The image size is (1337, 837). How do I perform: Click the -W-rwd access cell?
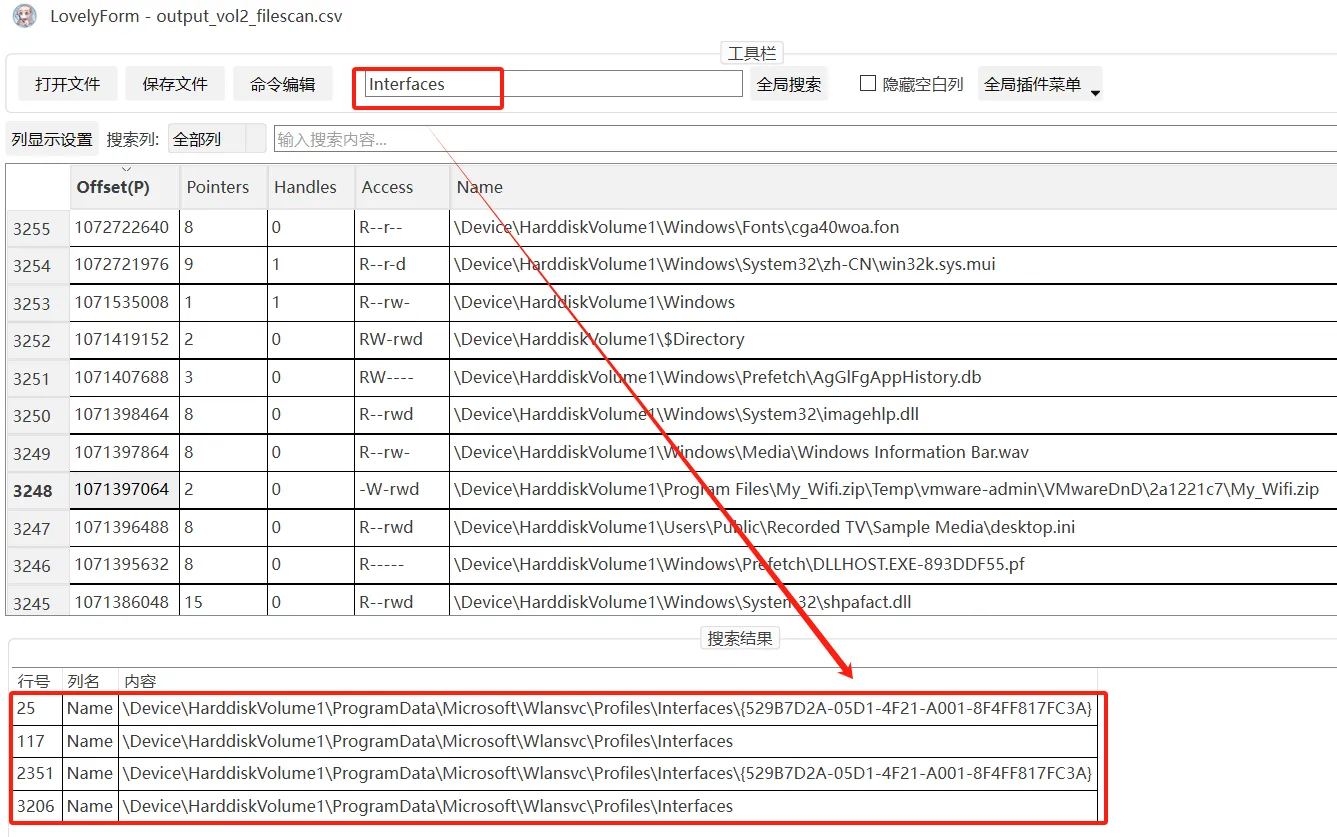point(402,489)
